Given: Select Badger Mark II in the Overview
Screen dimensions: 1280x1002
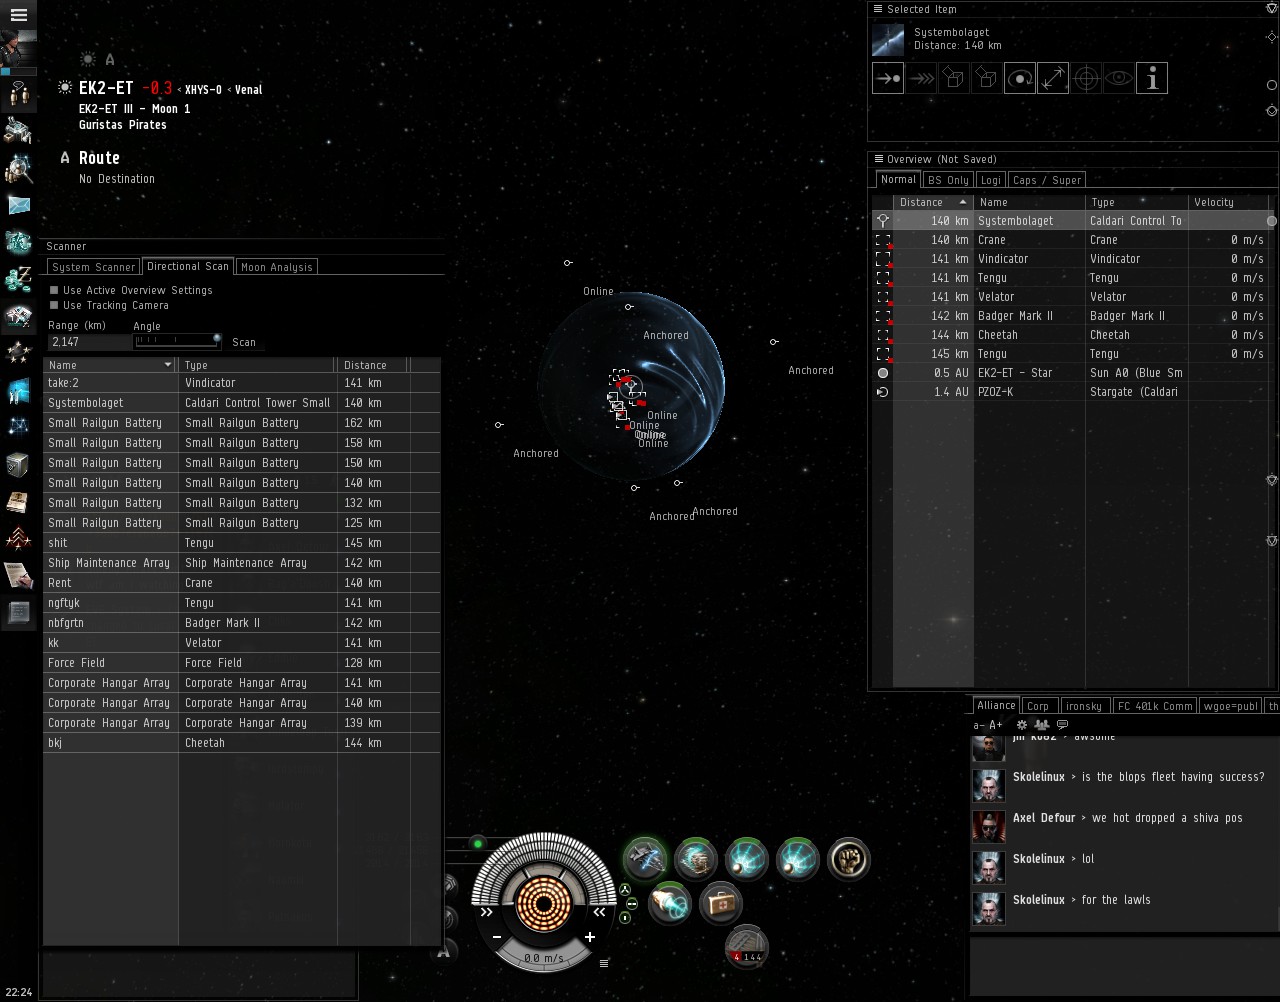Looking at the screenshot, I should point(1072,316).
